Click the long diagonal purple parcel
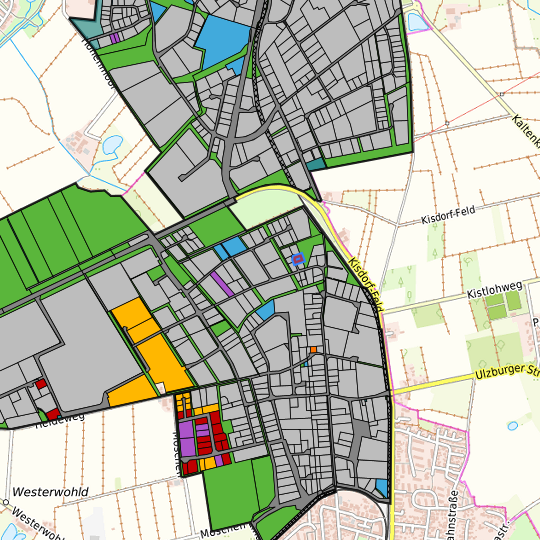 [222, 284]
